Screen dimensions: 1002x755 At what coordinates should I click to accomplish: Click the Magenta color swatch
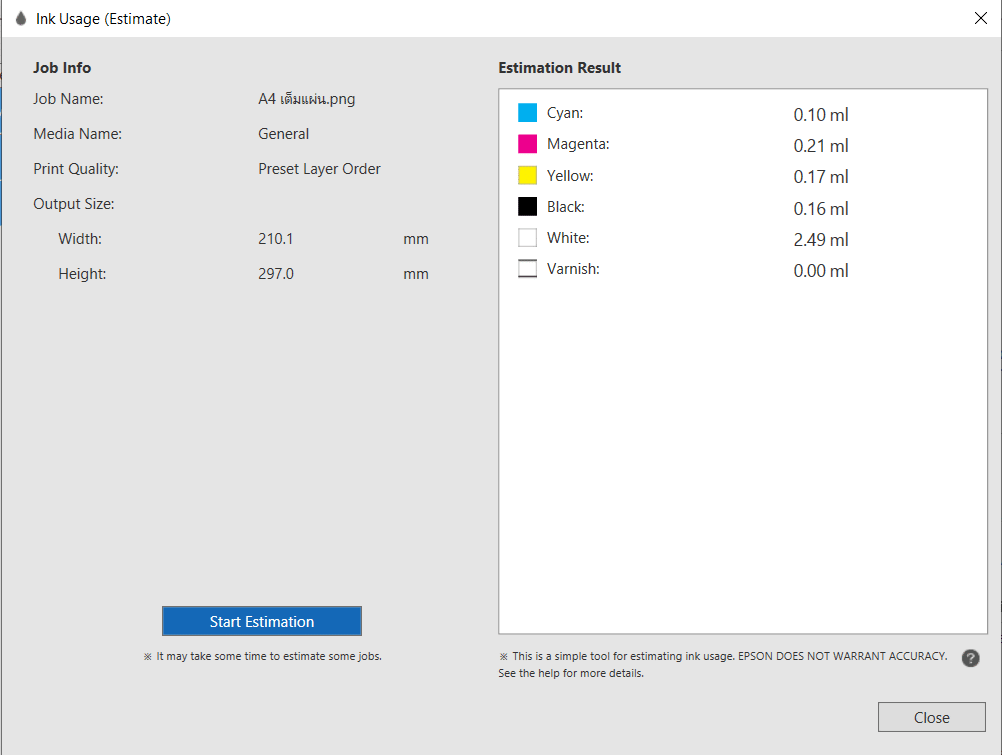pos(528,144)
